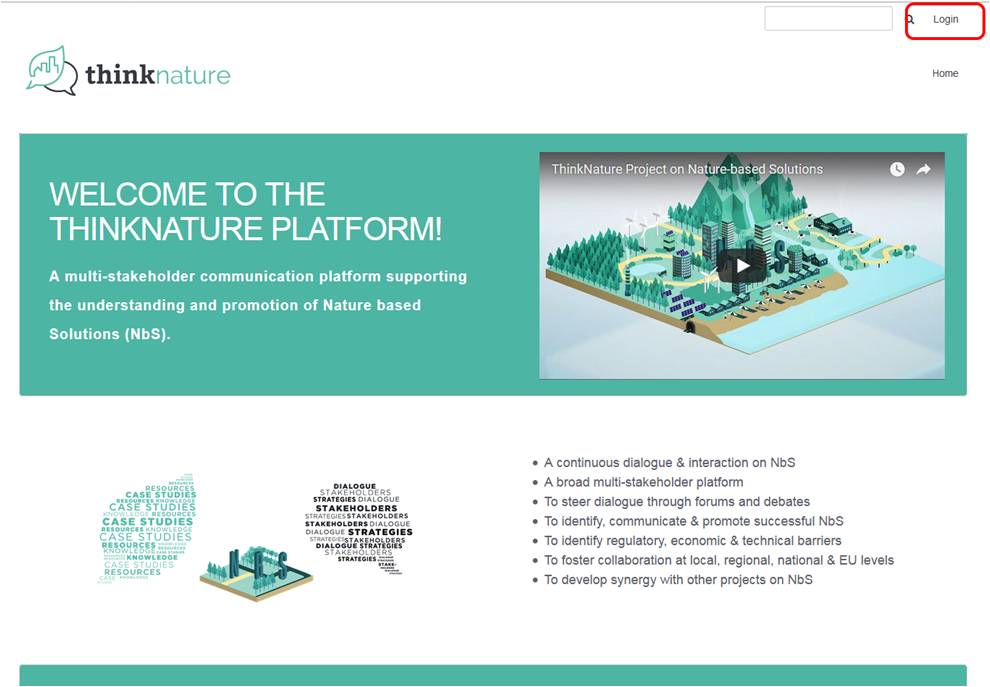This screenshot has height=687, width=990.
Task: Click the video's share arrow icon
Action: pyautogui.click(x=924, y=169)
